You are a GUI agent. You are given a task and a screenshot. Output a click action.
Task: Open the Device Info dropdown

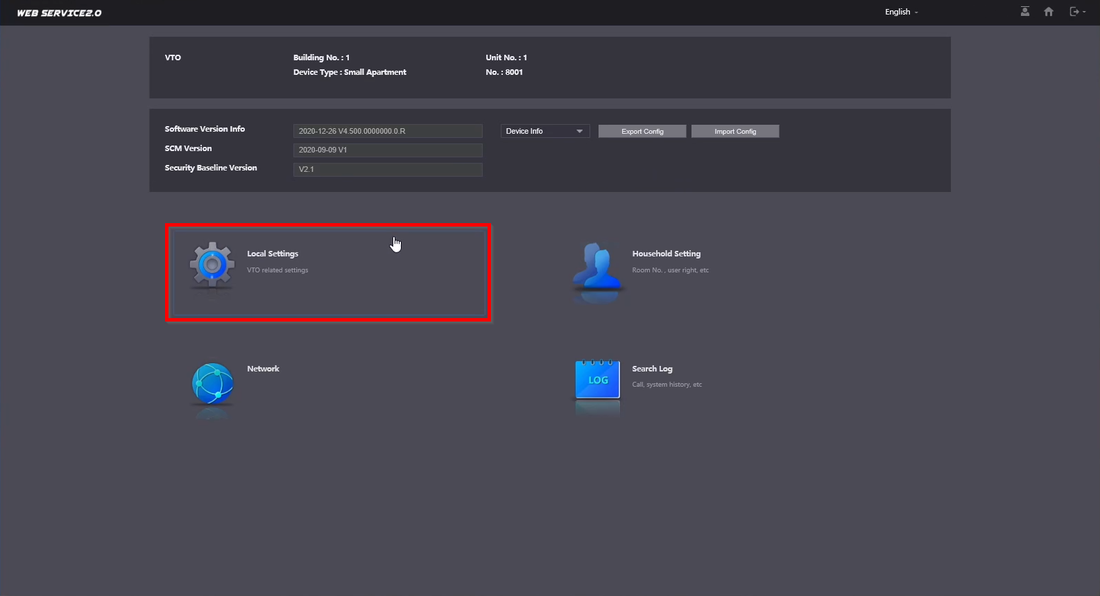tap(545, 131)
